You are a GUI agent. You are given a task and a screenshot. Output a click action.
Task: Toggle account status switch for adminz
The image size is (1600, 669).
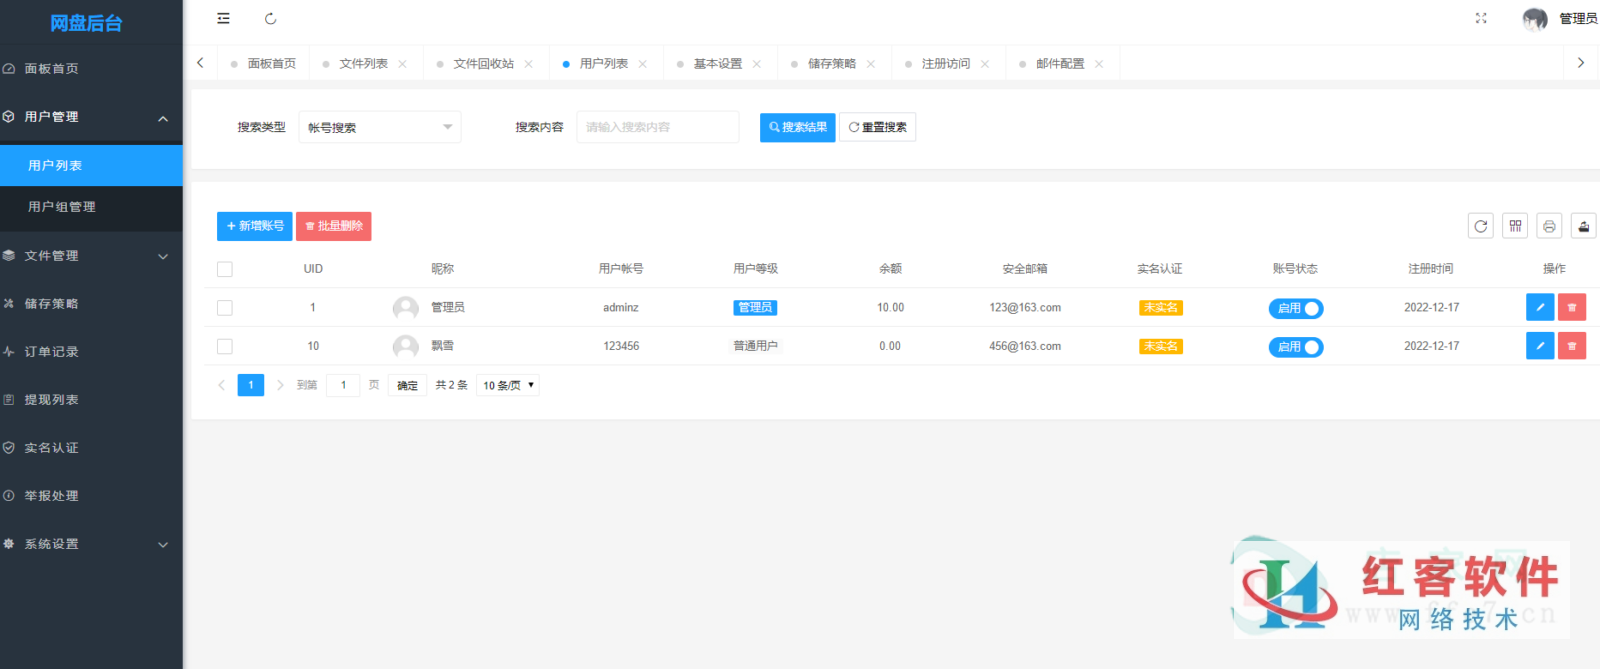(1296, 308)
